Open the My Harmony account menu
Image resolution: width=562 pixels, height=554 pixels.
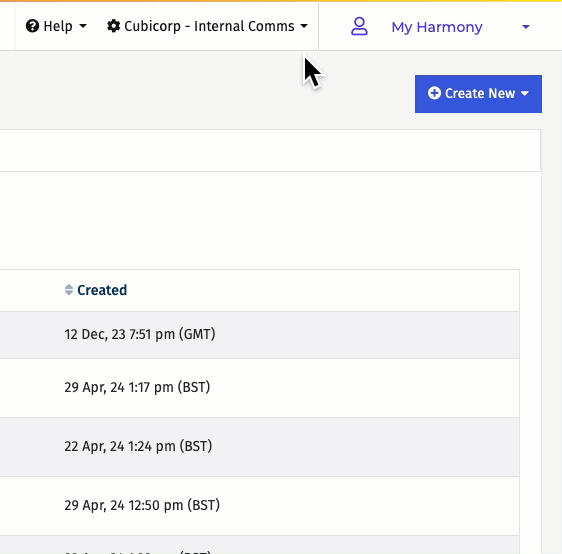440,27
